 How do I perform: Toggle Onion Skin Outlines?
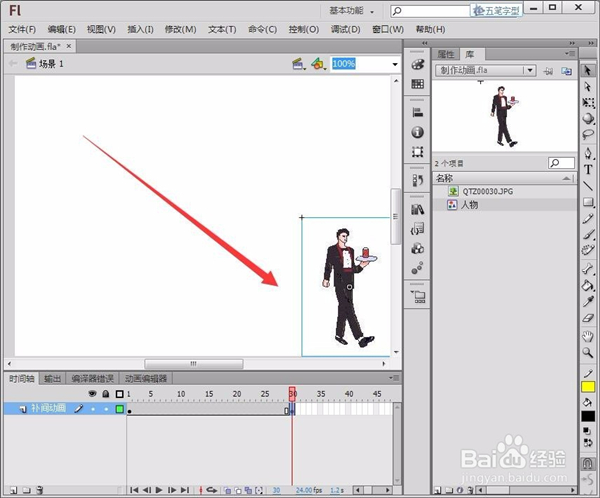238,490
